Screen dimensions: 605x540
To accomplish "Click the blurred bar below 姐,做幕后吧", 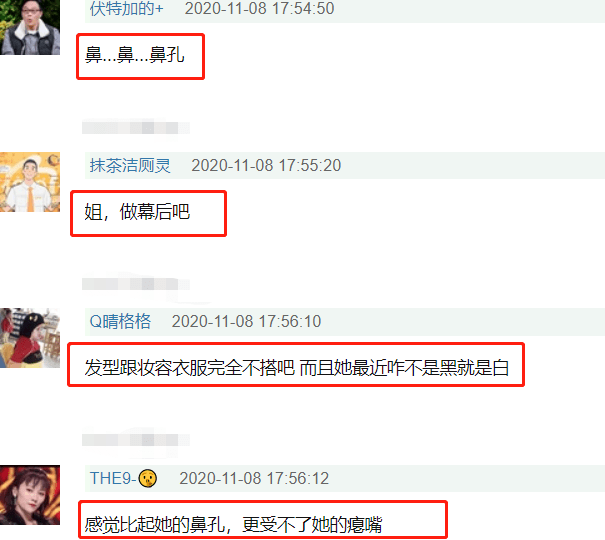I will 136,284.
